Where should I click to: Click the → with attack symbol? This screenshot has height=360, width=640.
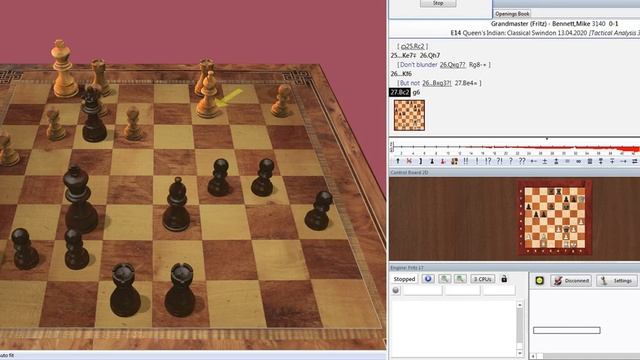[624, 161]
